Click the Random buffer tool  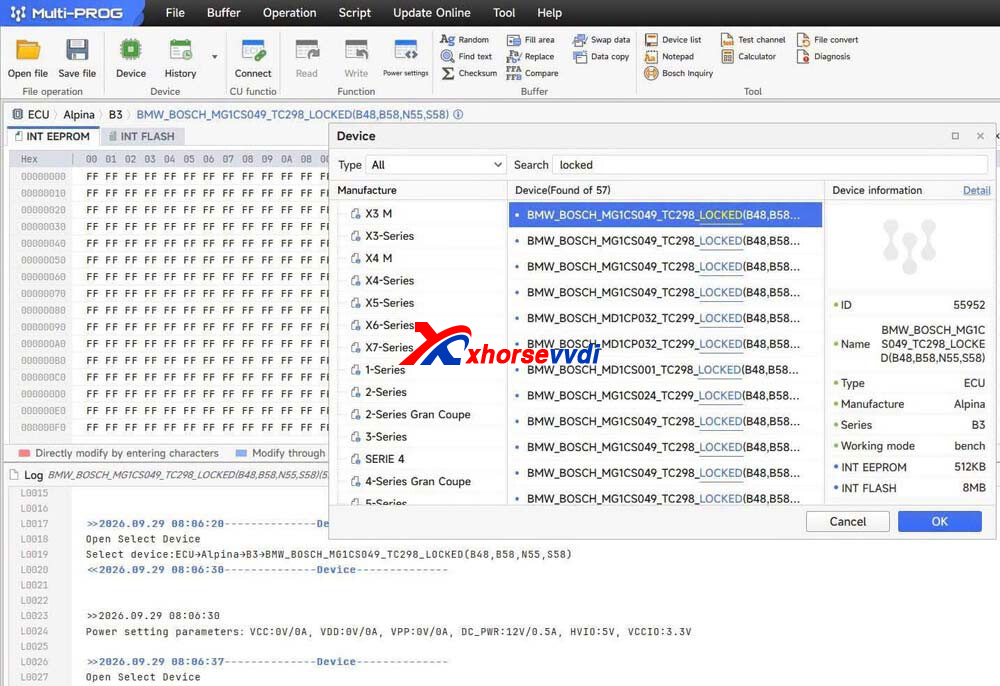click(x=465, y=40)
